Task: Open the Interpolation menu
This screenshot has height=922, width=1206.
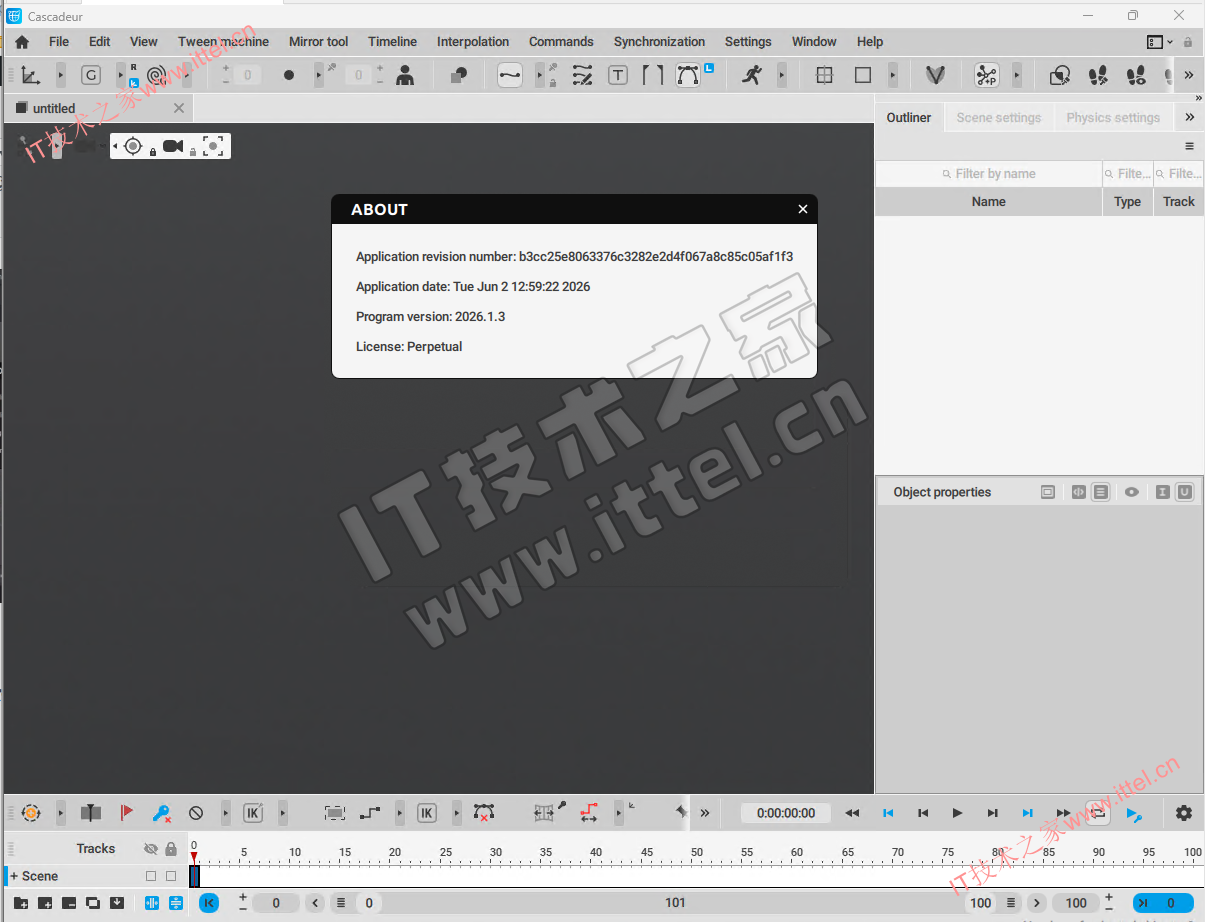Action: (x=473, y=42)
